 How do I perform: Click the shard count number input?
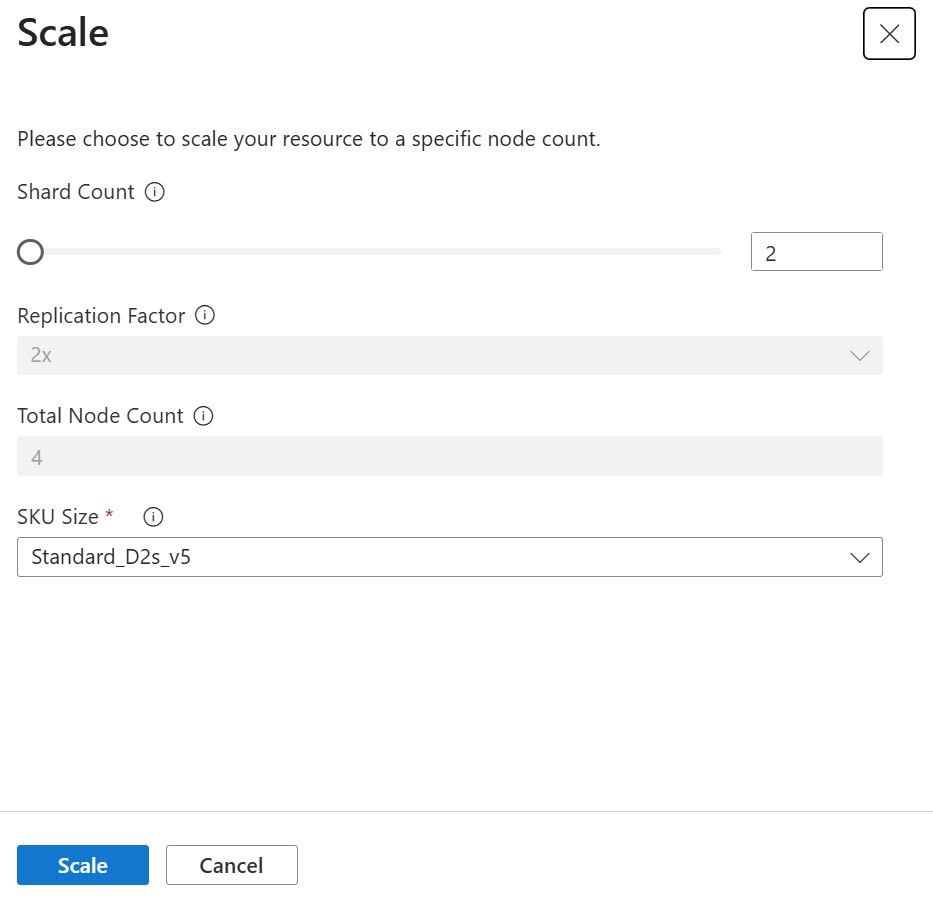[816, 251]
